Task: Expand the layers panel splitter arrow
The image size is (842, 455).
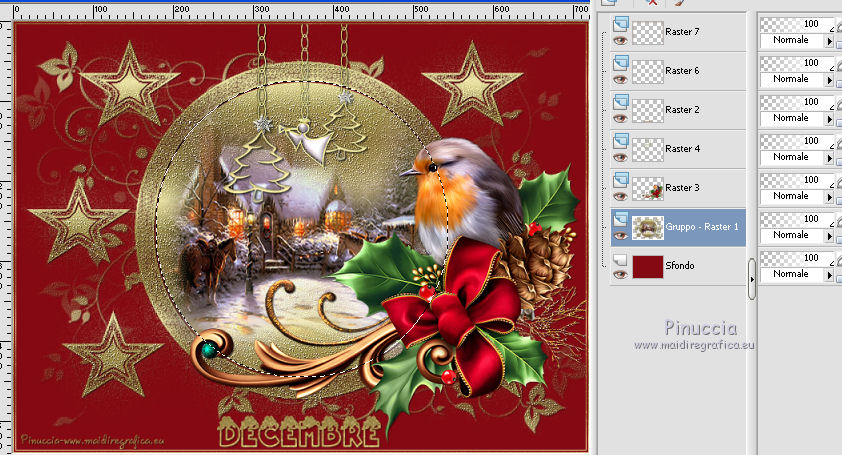Action: click(x=752, y=279)
